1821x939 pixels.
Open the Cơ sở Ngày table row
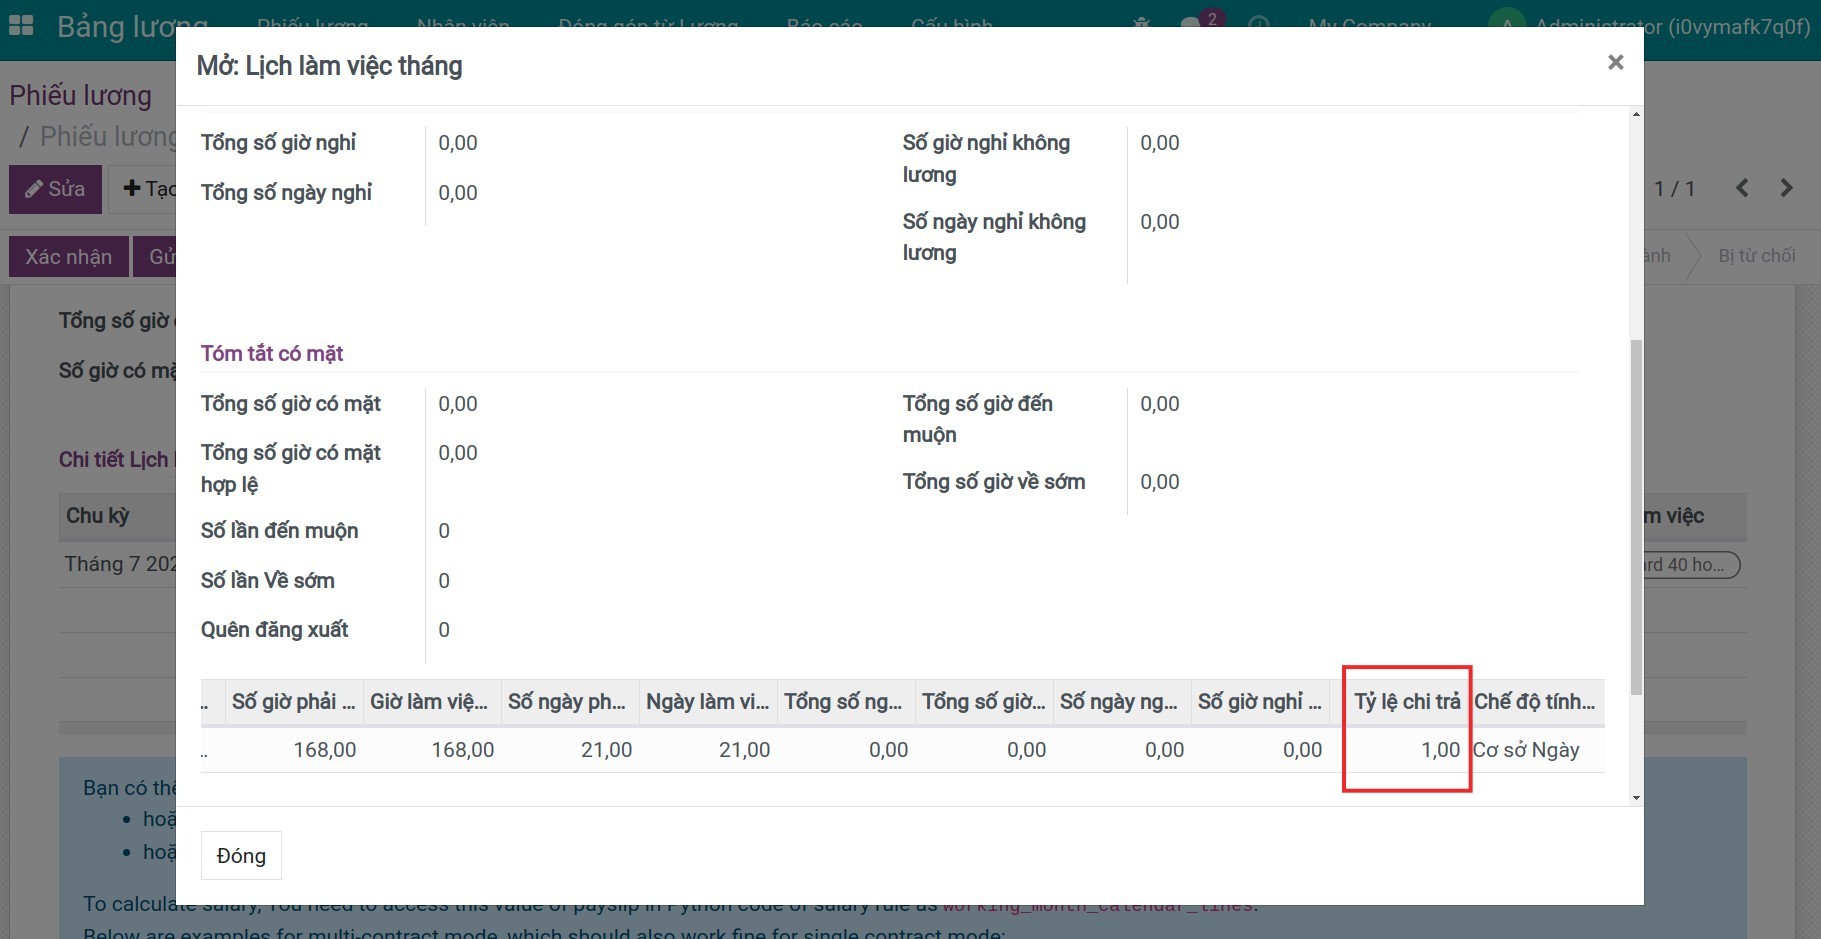(1526, 750)
